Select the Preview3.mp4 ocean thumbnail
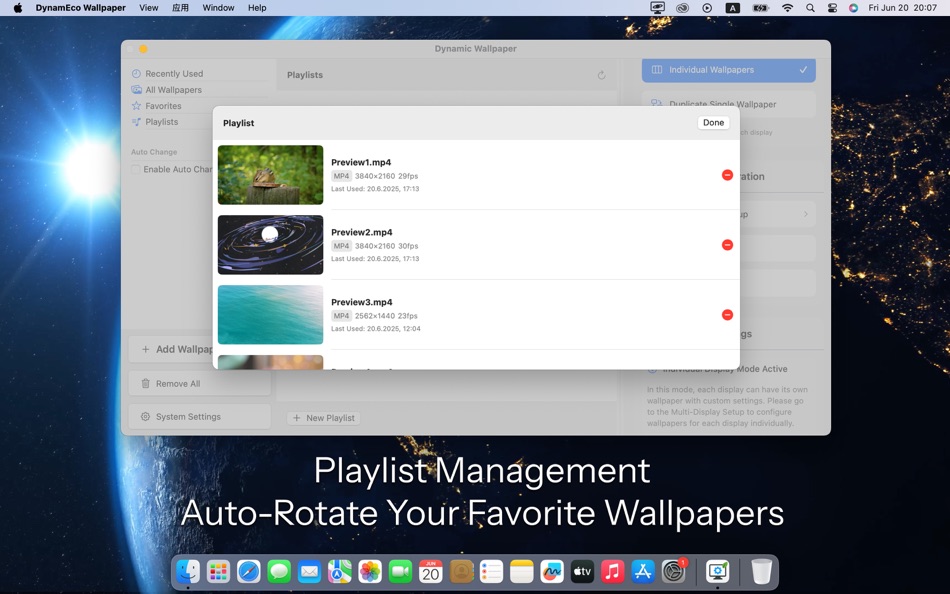The image size is (950, 594). click(x=270, y=315)
